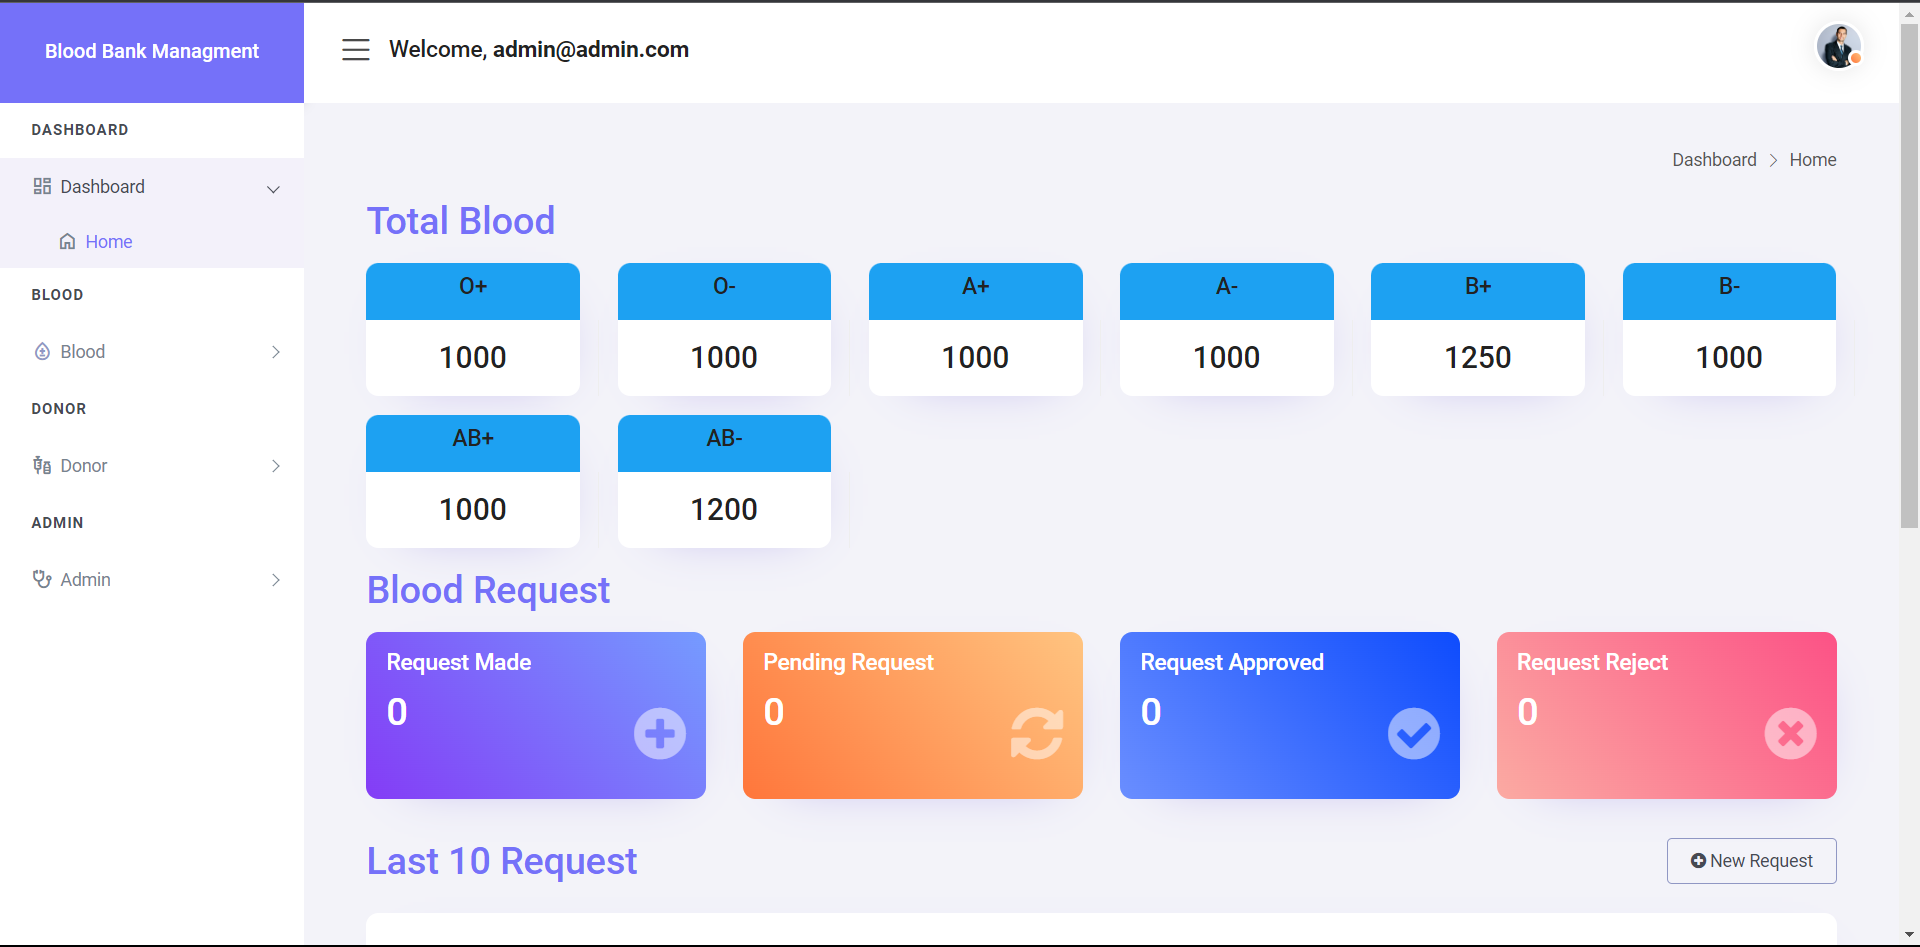This screenshot has width=1920, height=947.
Task: Expand the Donor submenu arrow
Action: tap(276, 466)
